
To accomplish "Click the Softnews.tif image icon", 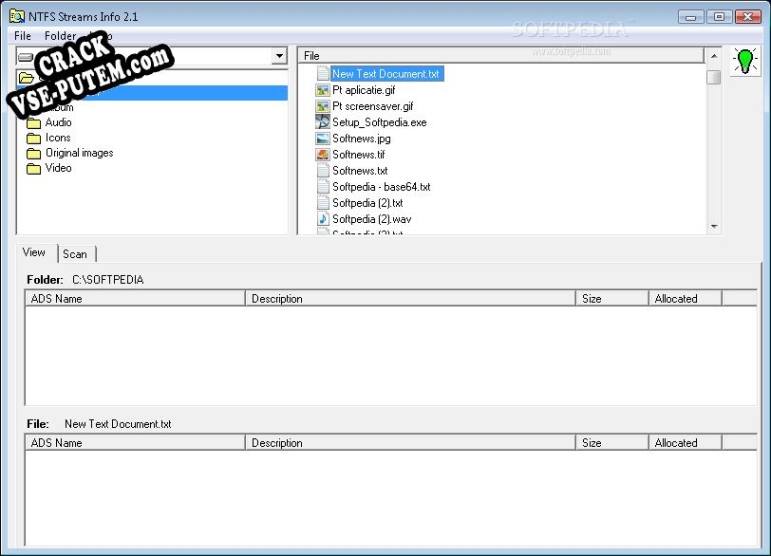I will pyautogui.click(x=323, y=155).
